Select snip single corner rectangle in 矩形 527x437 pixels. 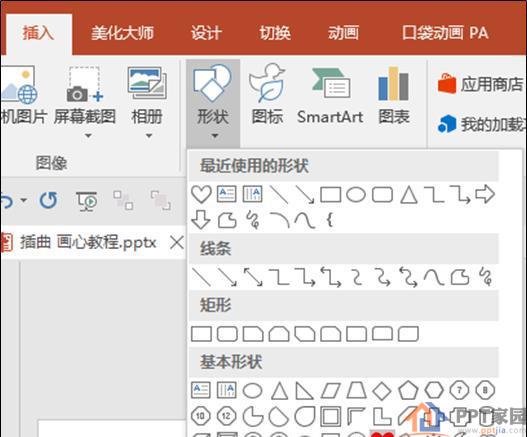coord(253,334)
